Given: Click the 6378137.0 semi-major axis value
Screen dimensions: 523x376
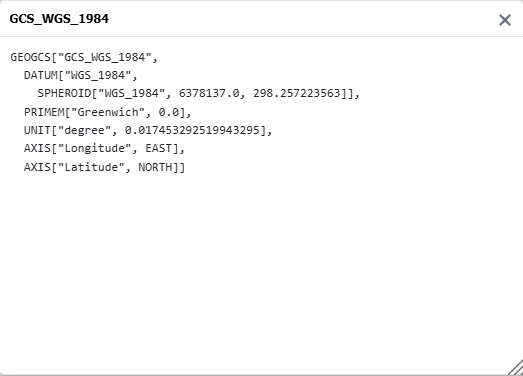Looking at the screenshot, I should [209, 93].
